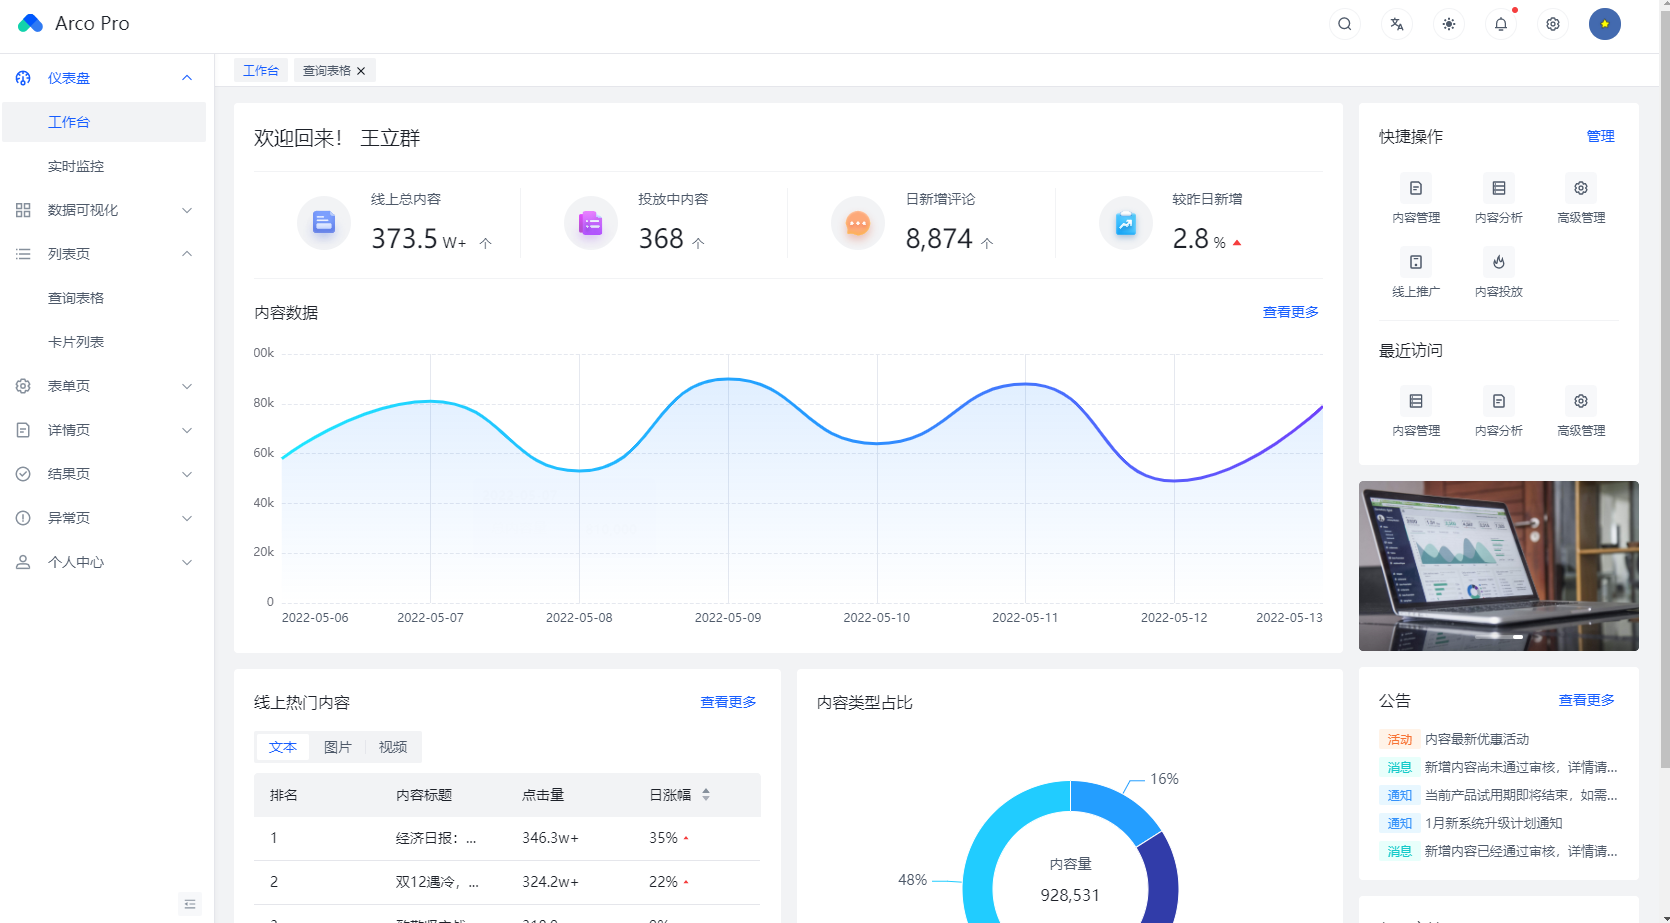Open 实时监控 in the sidebar
The width and height of the screenshot is (1670, 923).
104,166
